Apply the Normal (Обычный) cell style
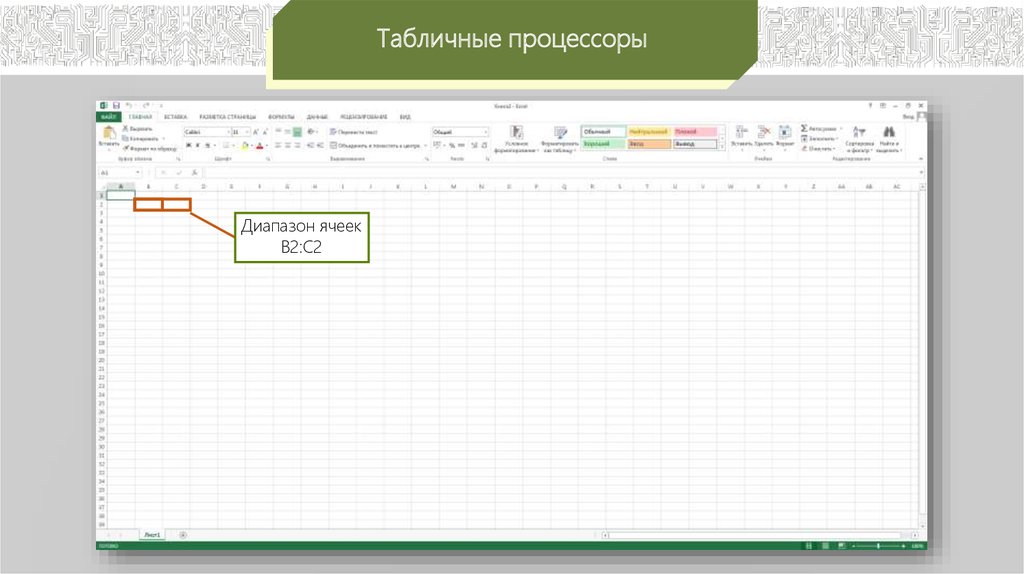 point(603,132)
